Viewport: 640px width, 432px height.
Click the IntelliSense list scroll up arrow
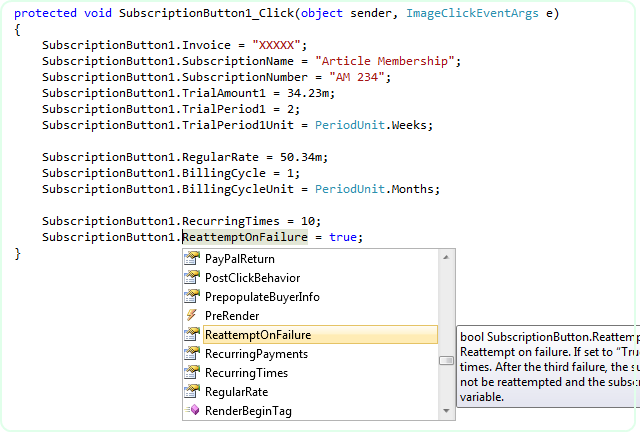tap(446, 257)
